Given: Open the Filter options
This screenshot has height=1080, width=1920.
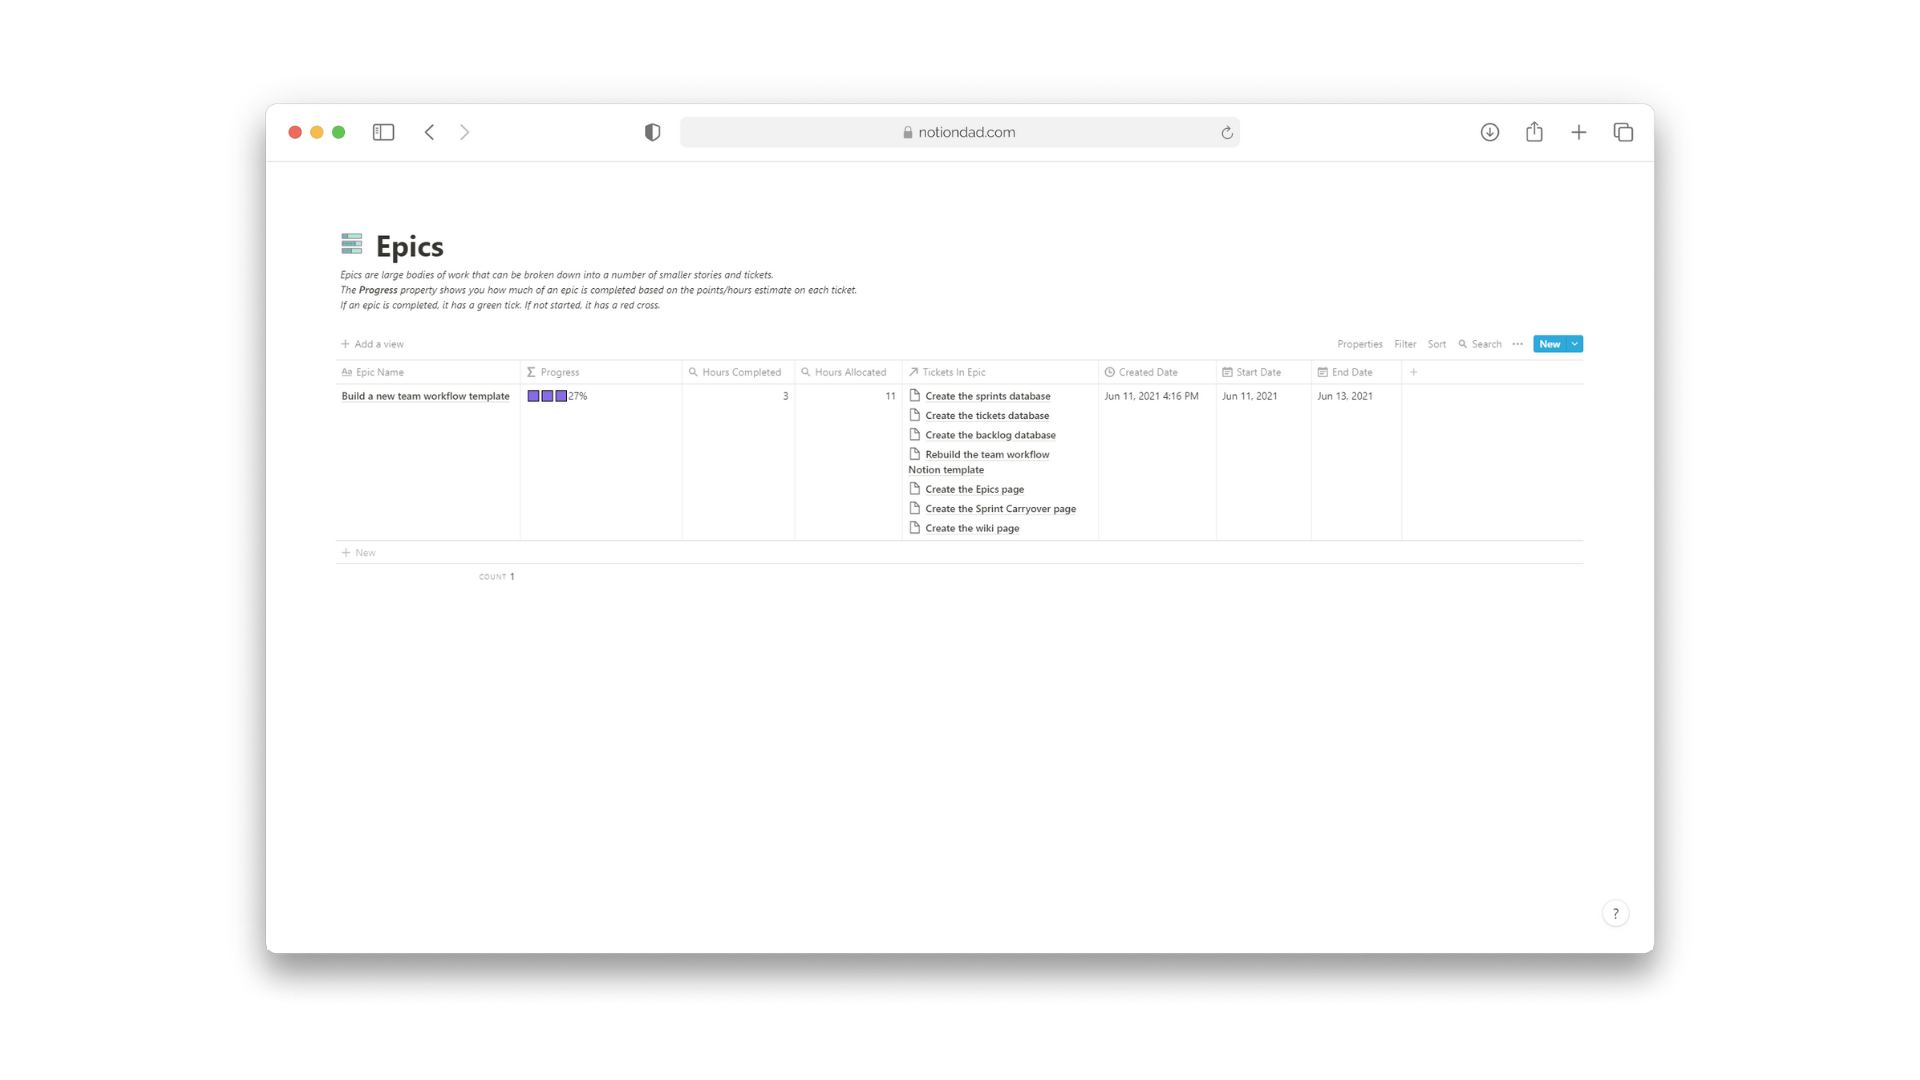Looking at the screenshot, I should click(x=1405, y=343).
